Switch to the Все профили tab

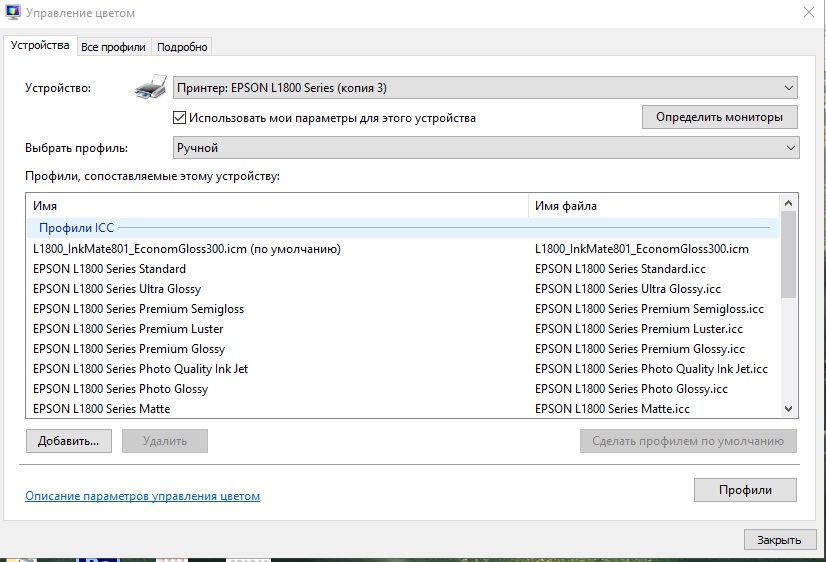pyautogui.click(x=113, y=47)
